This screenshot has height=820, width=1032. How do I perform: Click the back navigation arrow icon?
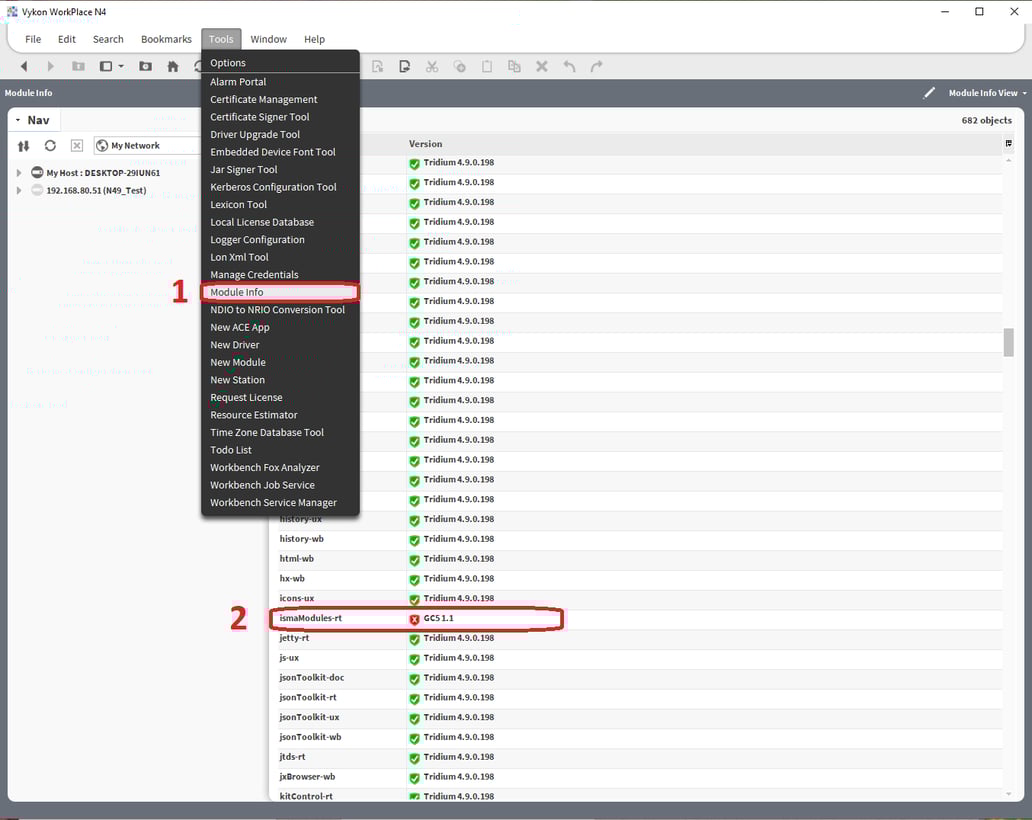click(24, 66)
